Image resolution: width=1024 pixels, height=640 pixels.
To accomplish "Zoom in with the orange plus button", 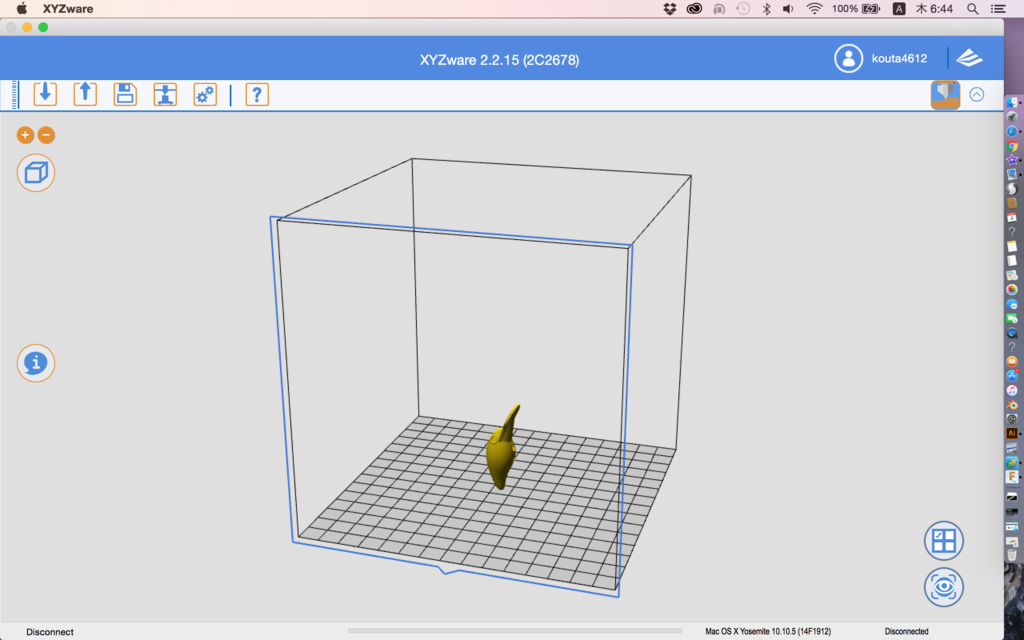I will point(25,135).
